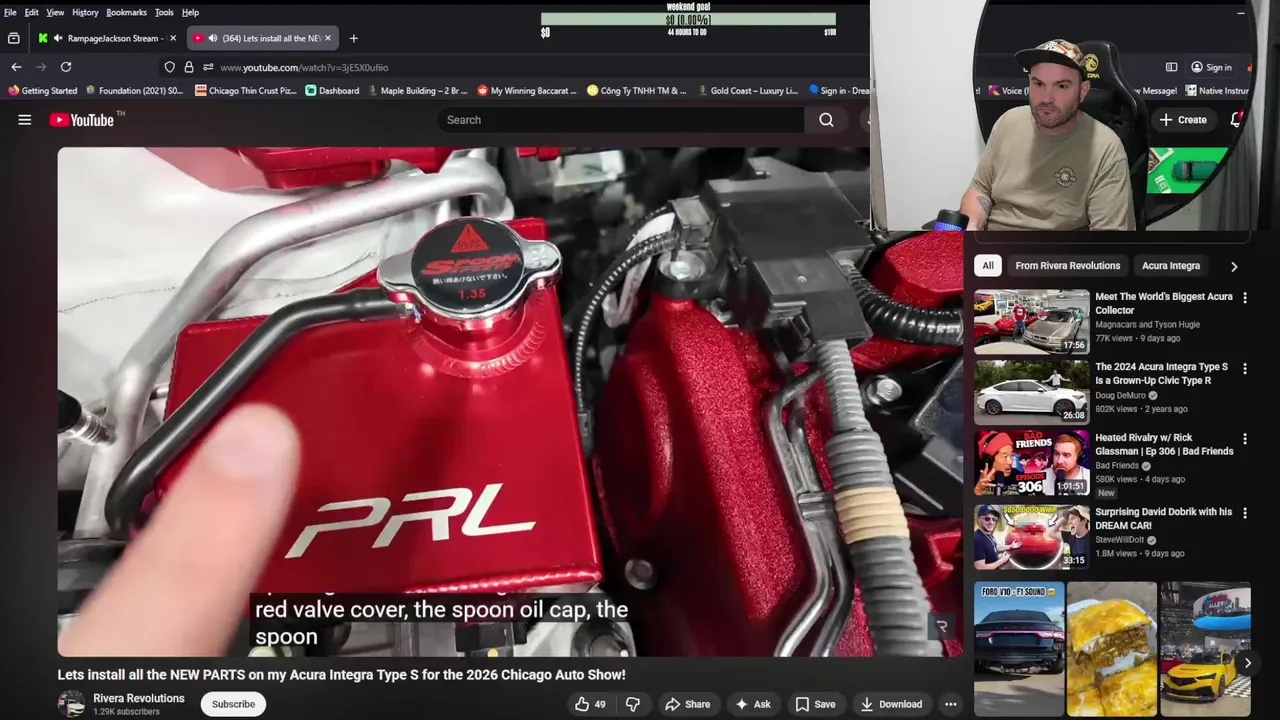Open options for 2024 Acura Integra Type S video
The width and height of the screenshot is (1280, 720).
(x=1245, y=369)
